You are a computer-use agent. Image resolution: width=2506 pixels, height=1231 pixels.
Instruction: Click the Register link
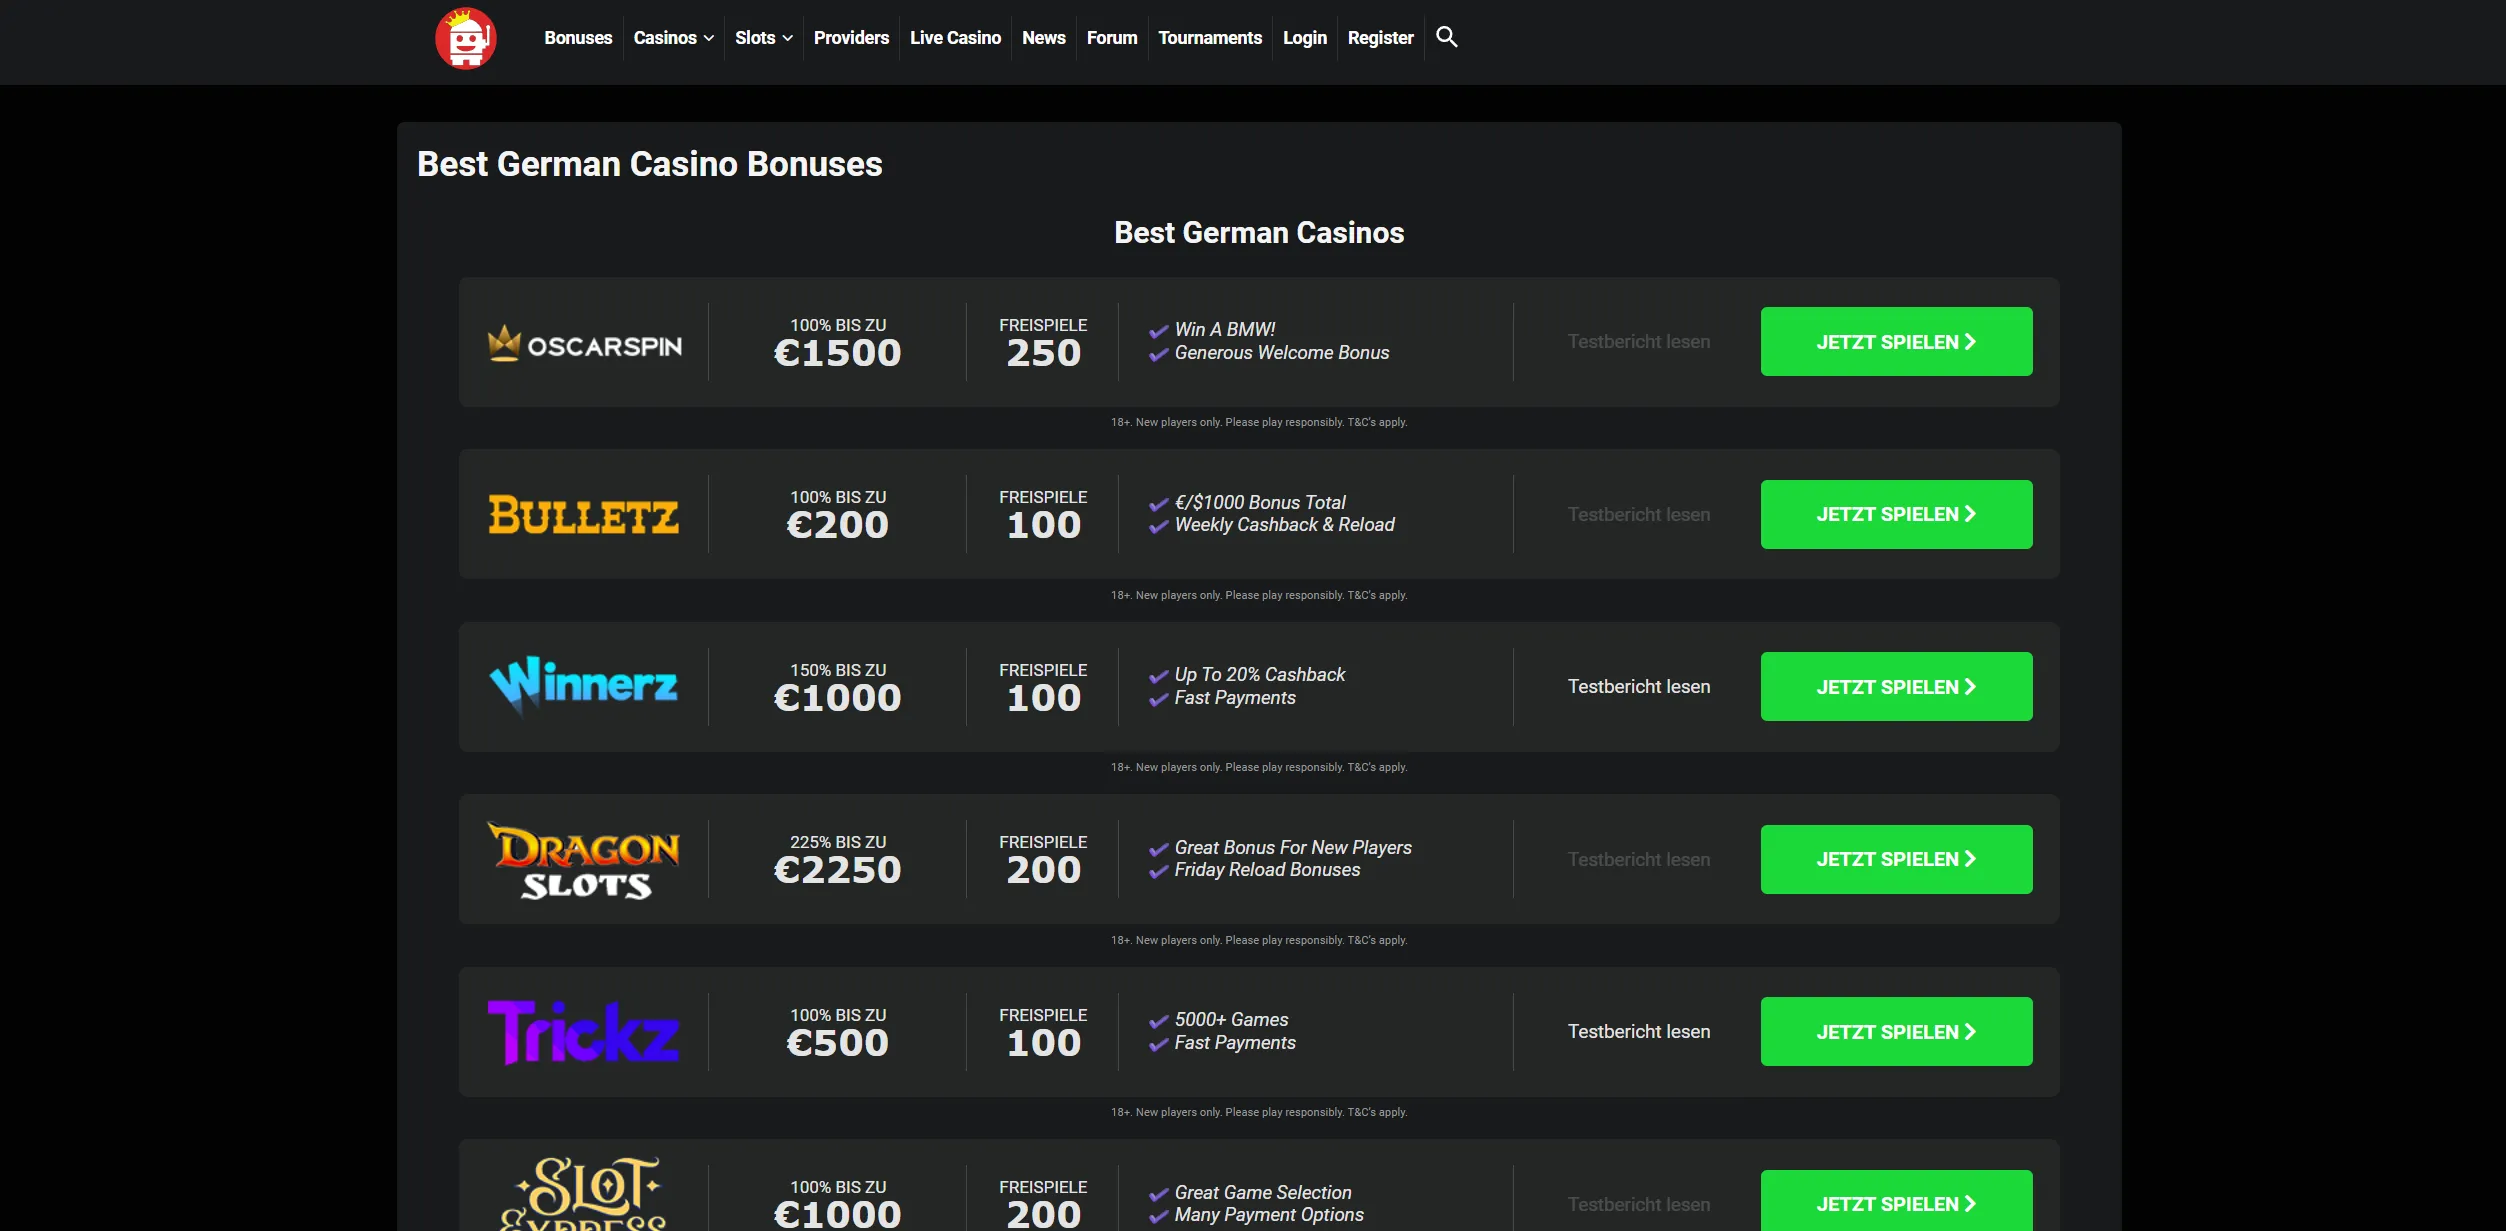click(1380, 38)
